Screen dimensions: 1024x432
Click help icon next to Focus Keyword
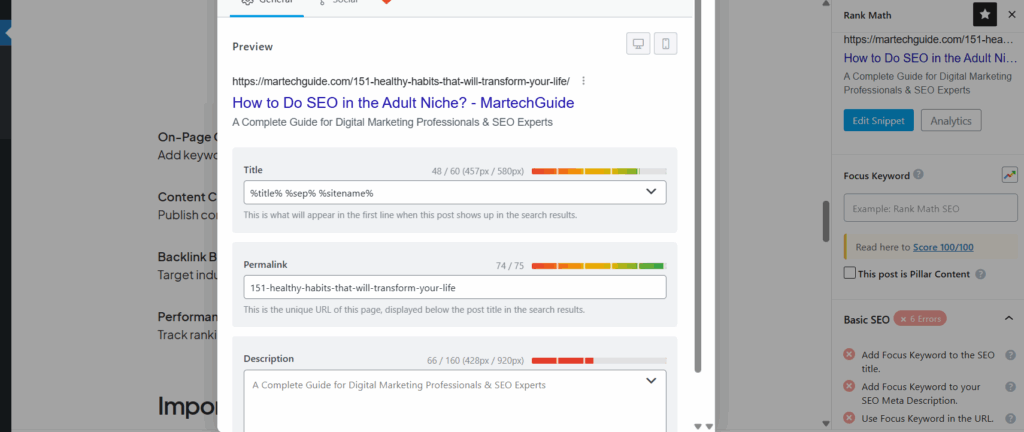[918, 175]
